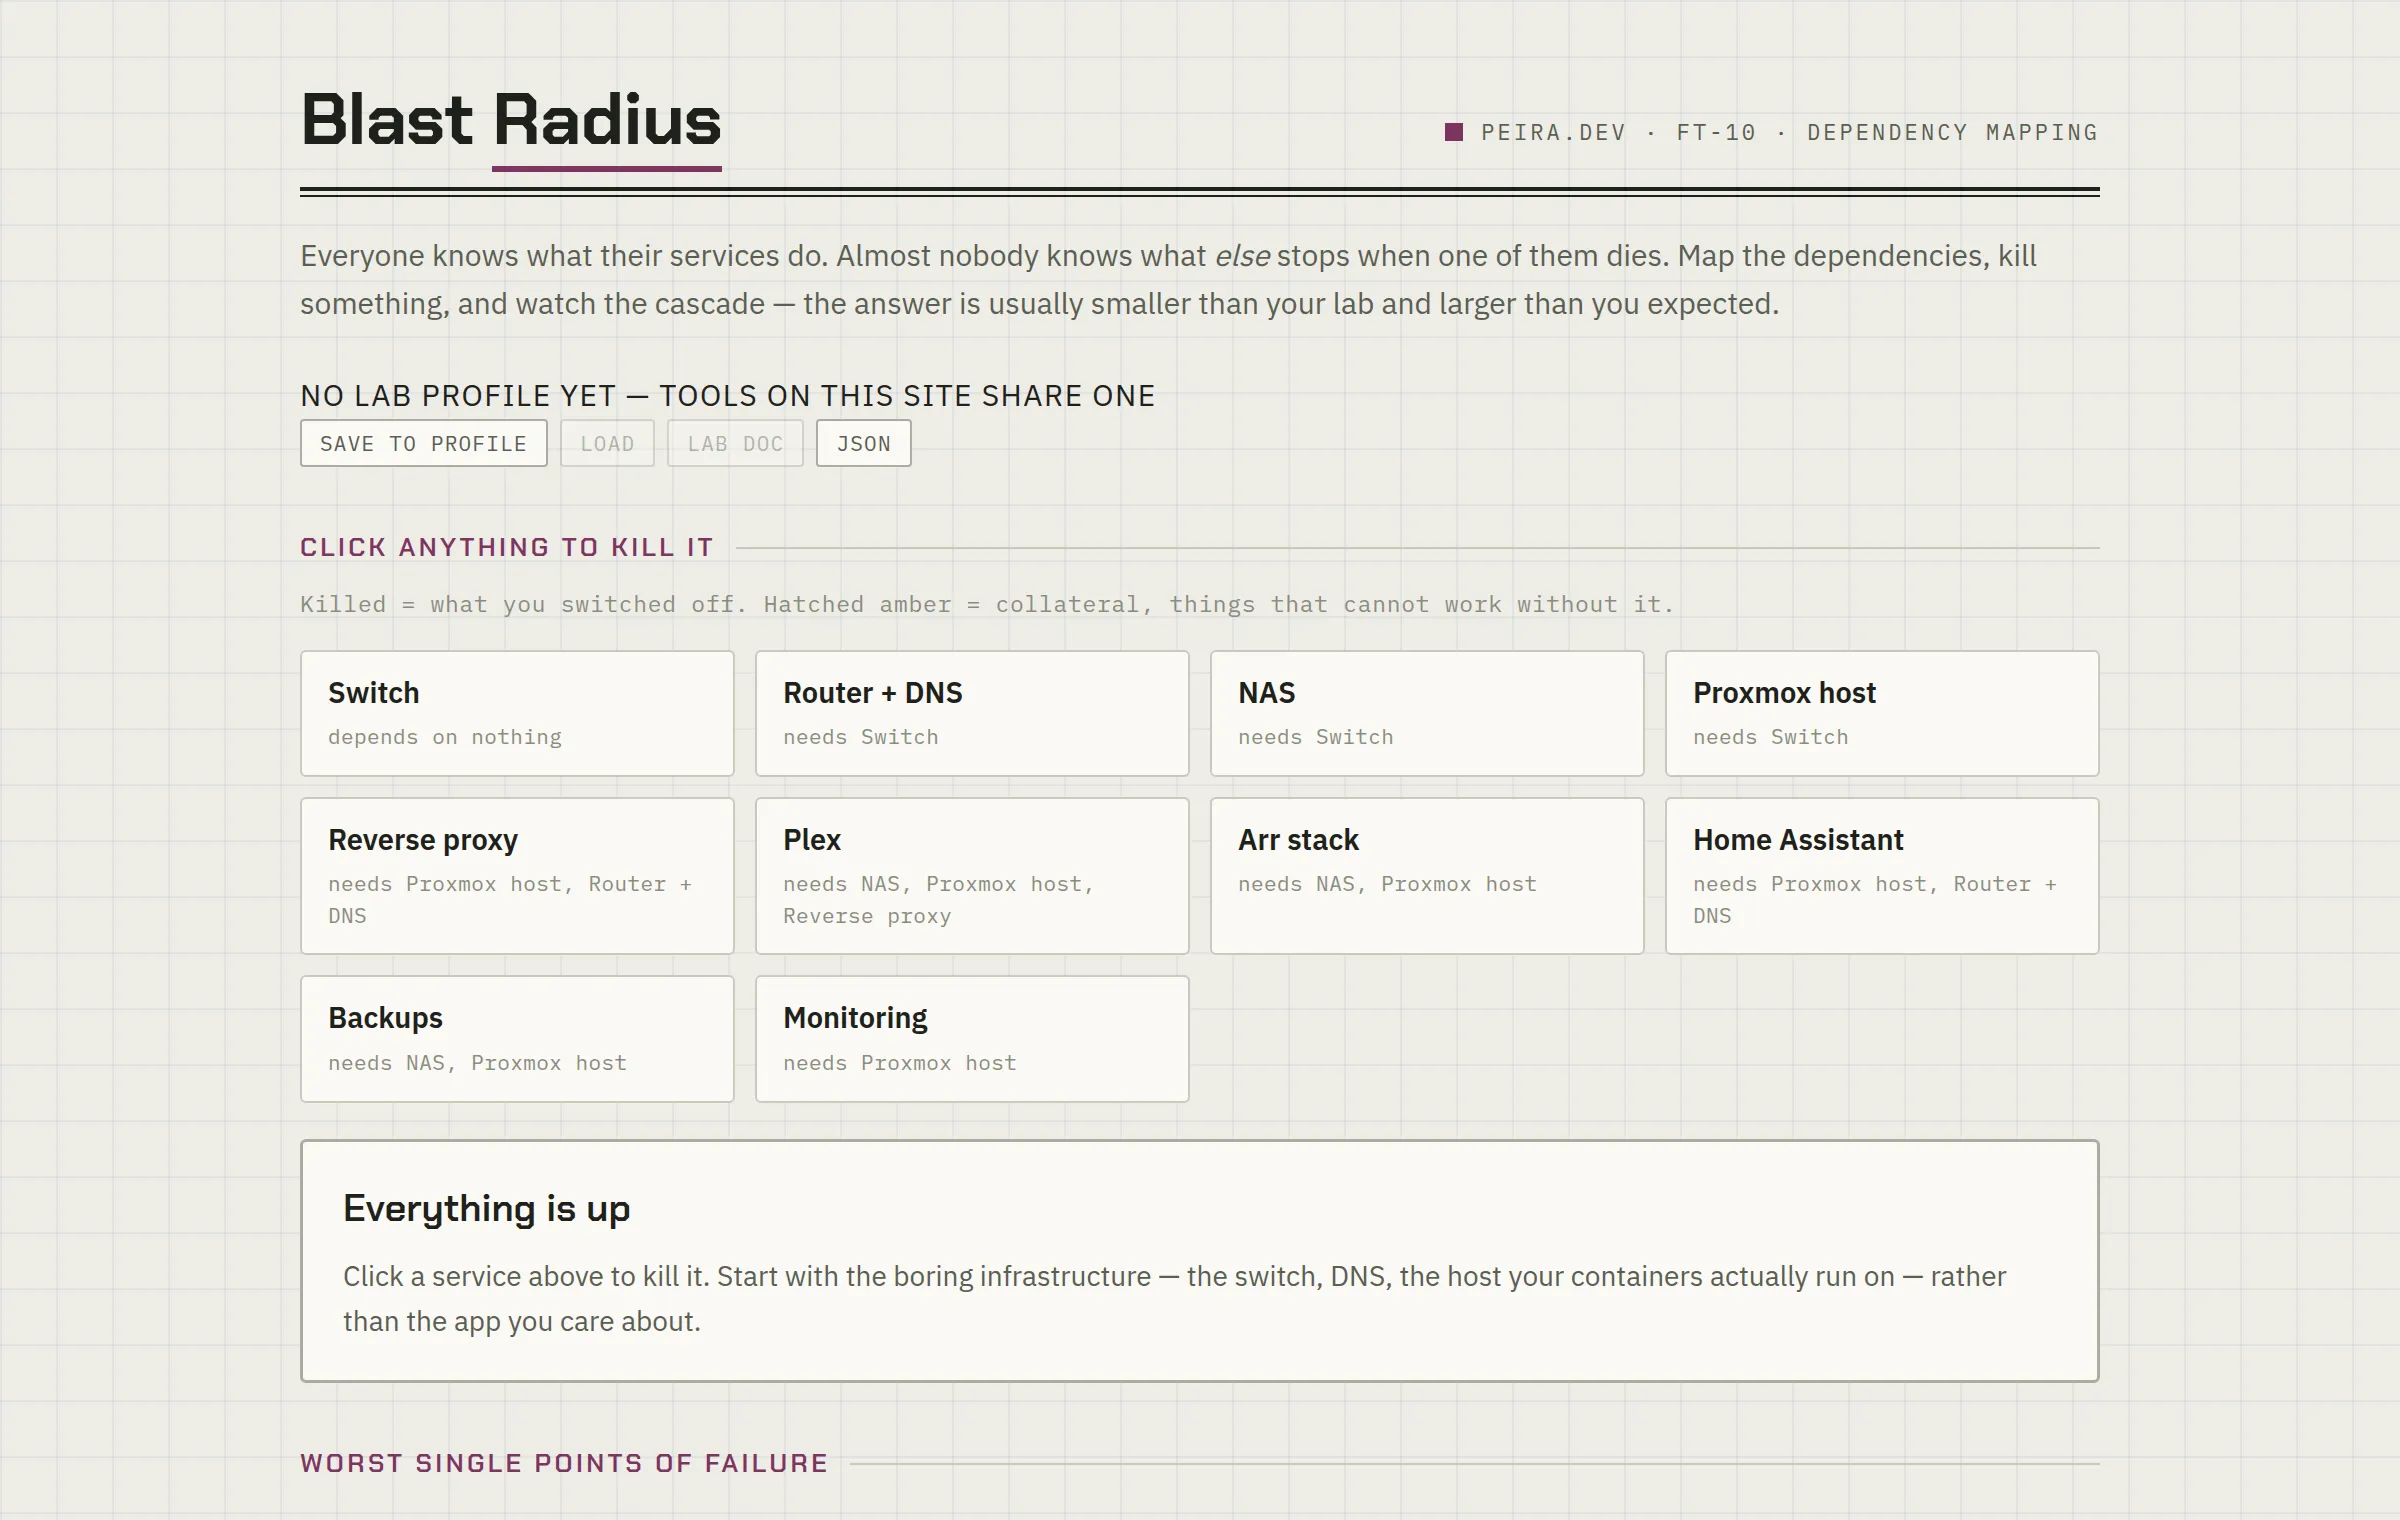Image resolution: width=2400 pixels, height=1520 pixels.
Task: Click the Save to Profile button
Action: tap(423, 443)
